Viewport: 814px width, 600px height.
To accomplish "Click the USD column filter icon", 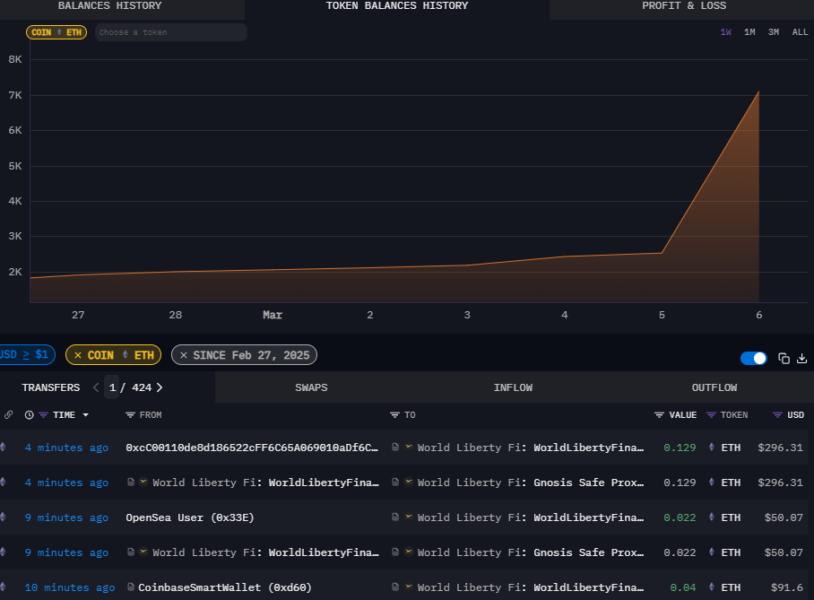I will [777, 415].
